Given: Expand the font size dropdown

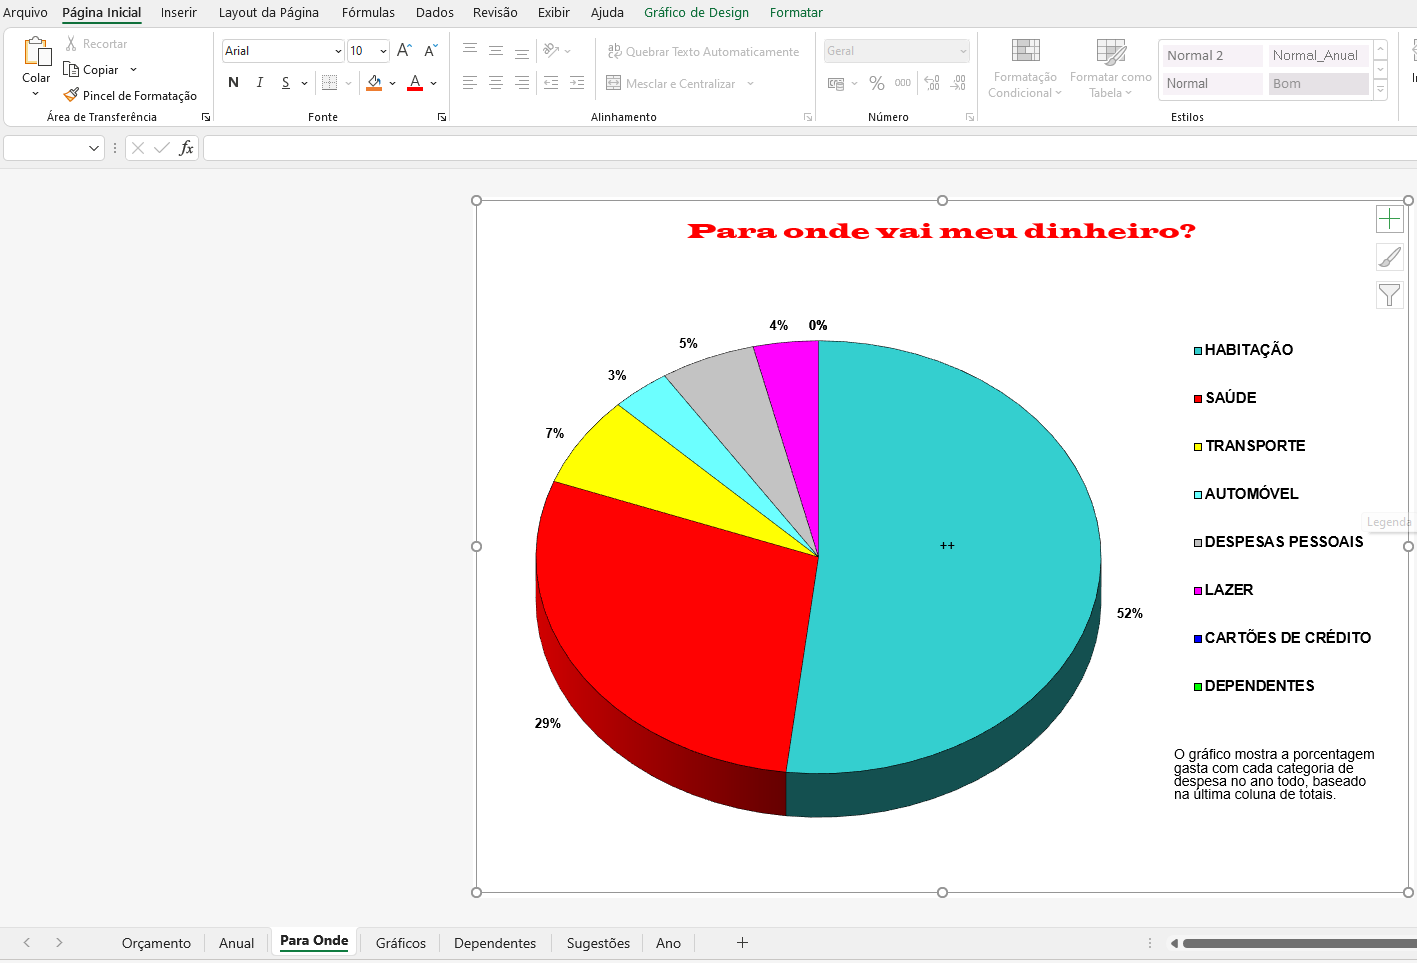Looking at the screenshot, I should click(383, 51).
